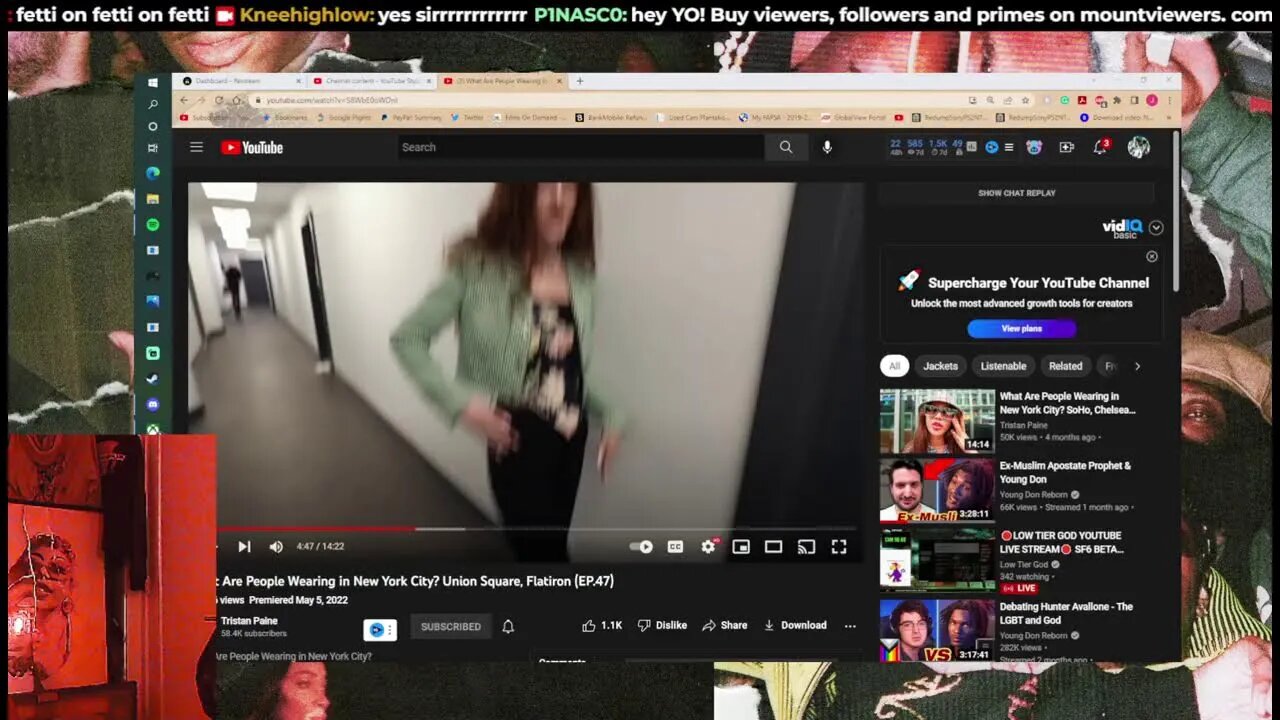Viewport: 1280px width, 720px height.
Task: Open the YouTube hamburger guide menu
Action: 197,147
